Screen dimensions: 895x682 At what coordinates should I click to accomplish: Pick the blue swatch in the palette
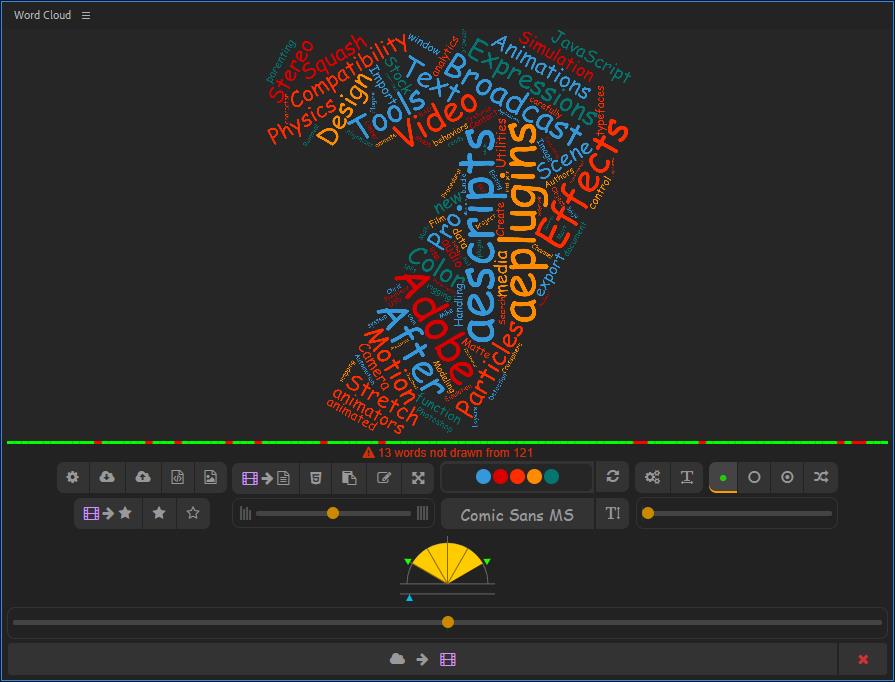[x=483, y=477]
